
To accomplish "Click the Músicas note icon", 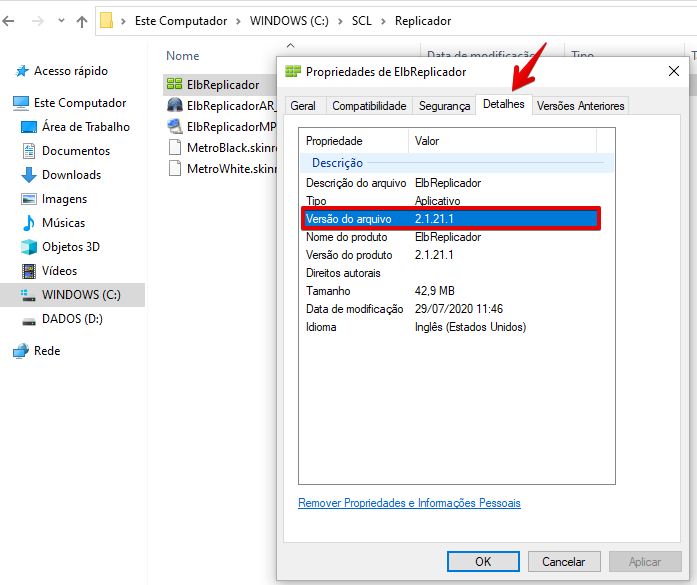I will [29, 223].
